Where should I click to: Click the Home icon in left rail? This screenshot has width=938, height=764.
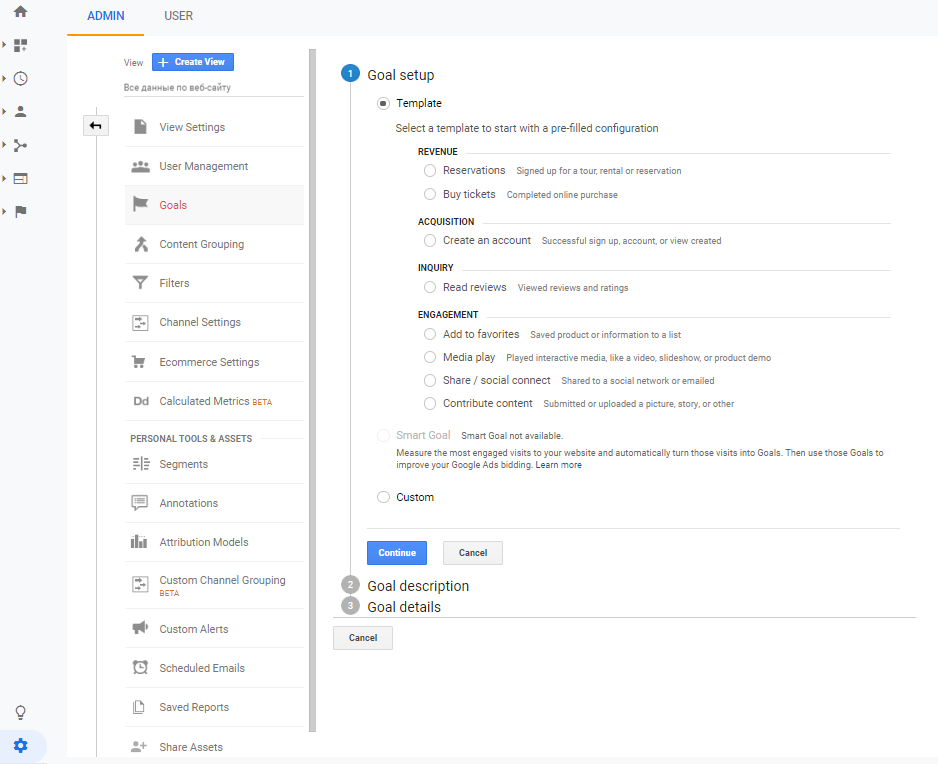click(20, 12)
